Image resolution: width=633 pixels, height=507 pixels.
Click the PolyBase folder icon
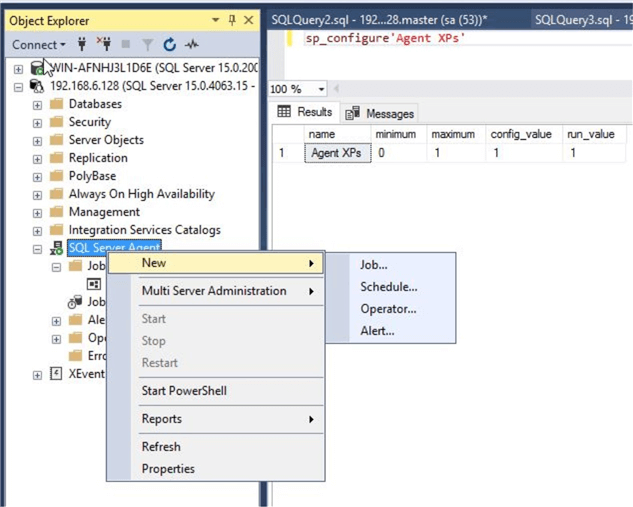[57, 176]
